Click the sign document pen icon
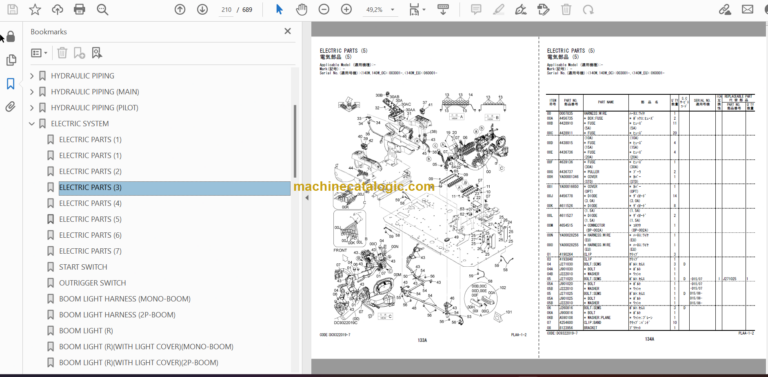This screenshot has height=377, width=768. pyautogui.click(x=521, y=9)
